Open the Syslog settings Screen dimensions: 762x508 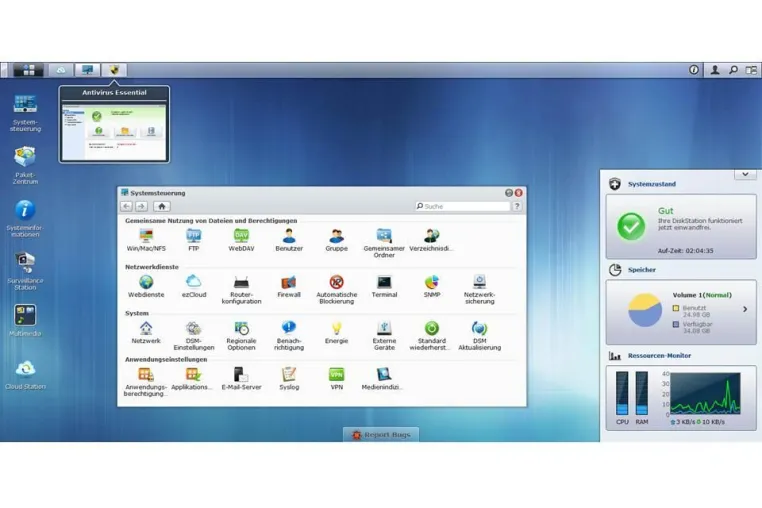click(x=289, y=379)
